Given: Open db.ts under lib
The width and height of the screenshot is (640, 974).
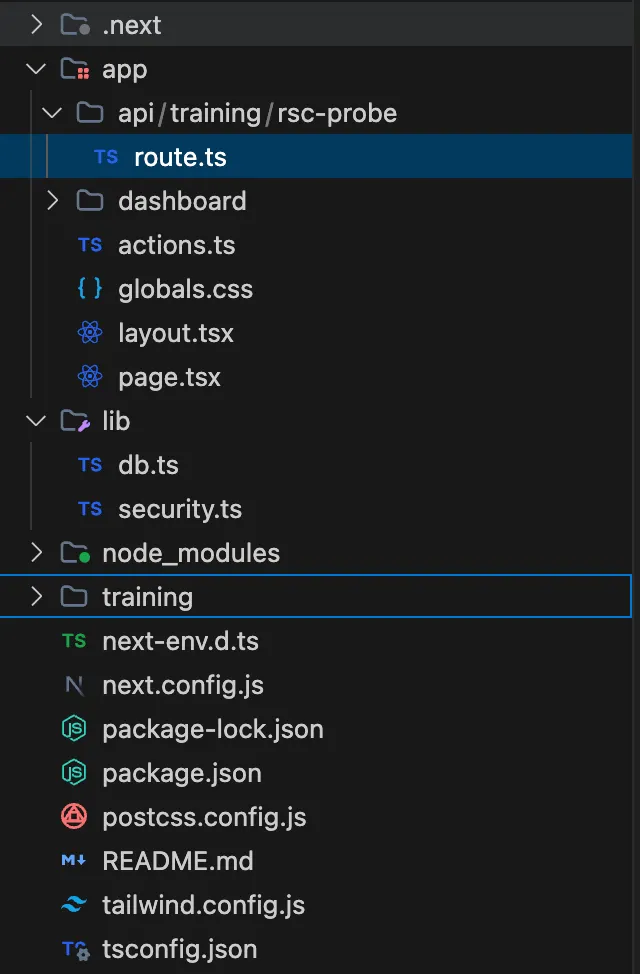Looking at the screenshot, I should tap(147, 465).
